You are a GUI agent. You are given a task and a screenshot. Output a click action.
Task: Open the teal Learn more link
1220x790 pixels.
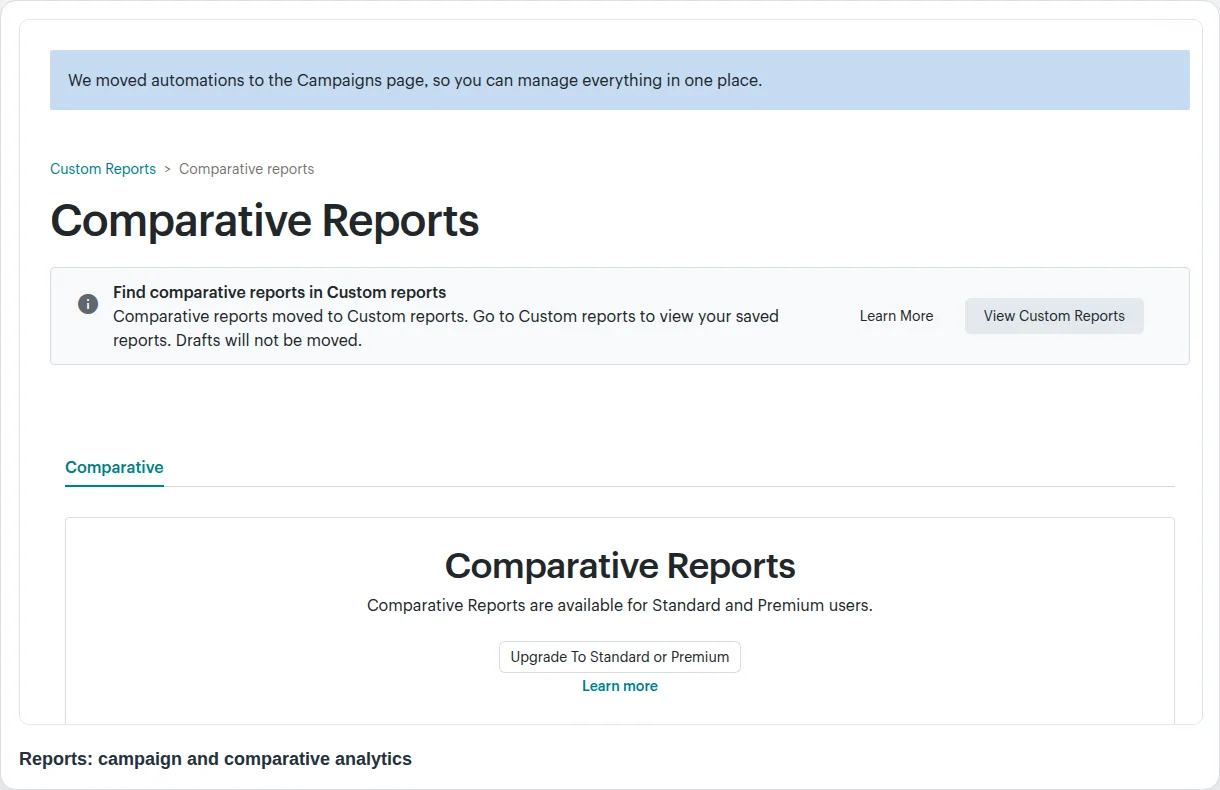620,686
